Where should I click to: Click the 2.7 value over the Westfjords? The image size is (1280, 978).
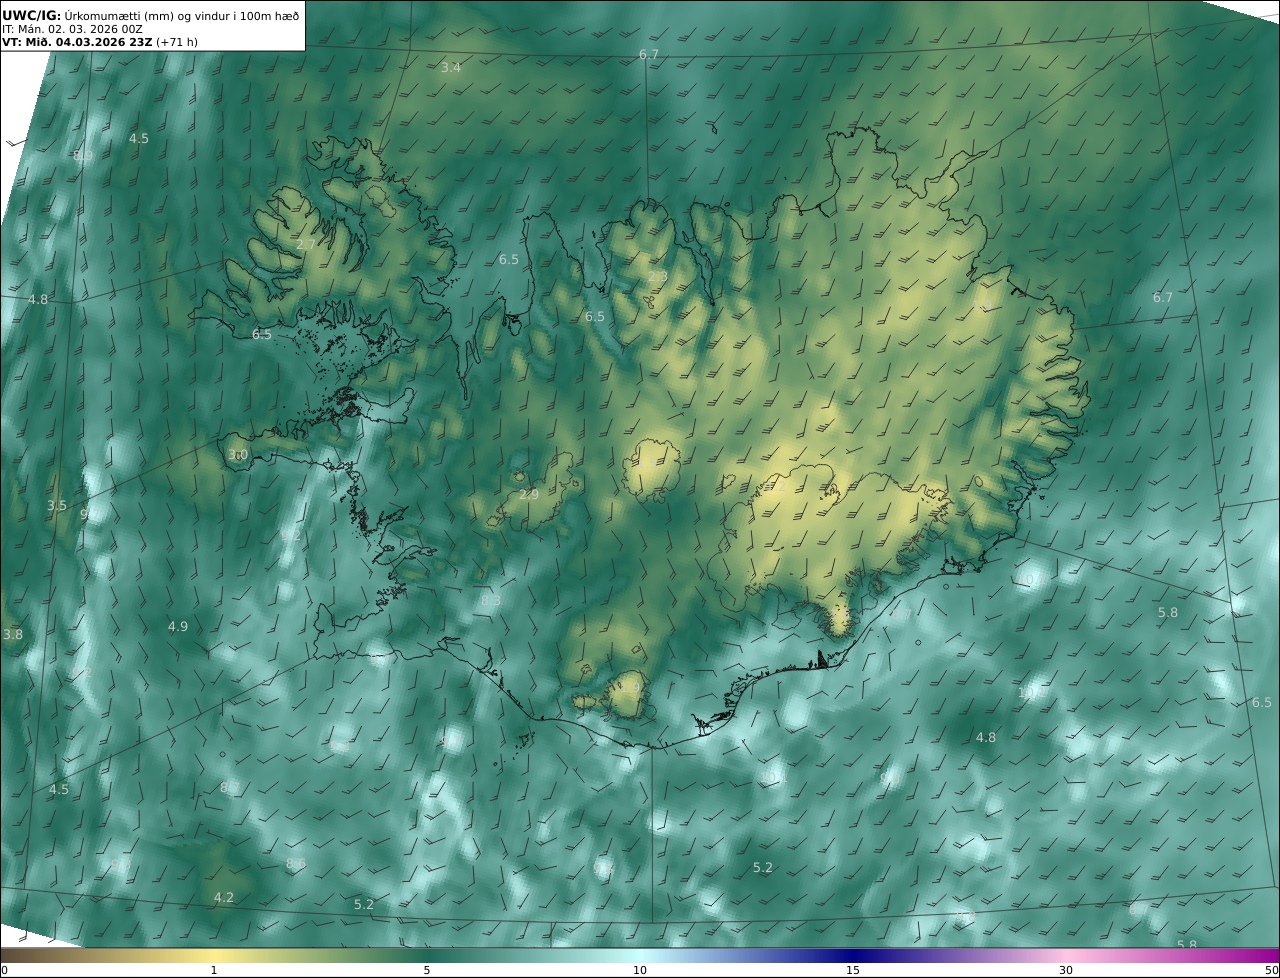pyautogui.click(x=306, y=244)
